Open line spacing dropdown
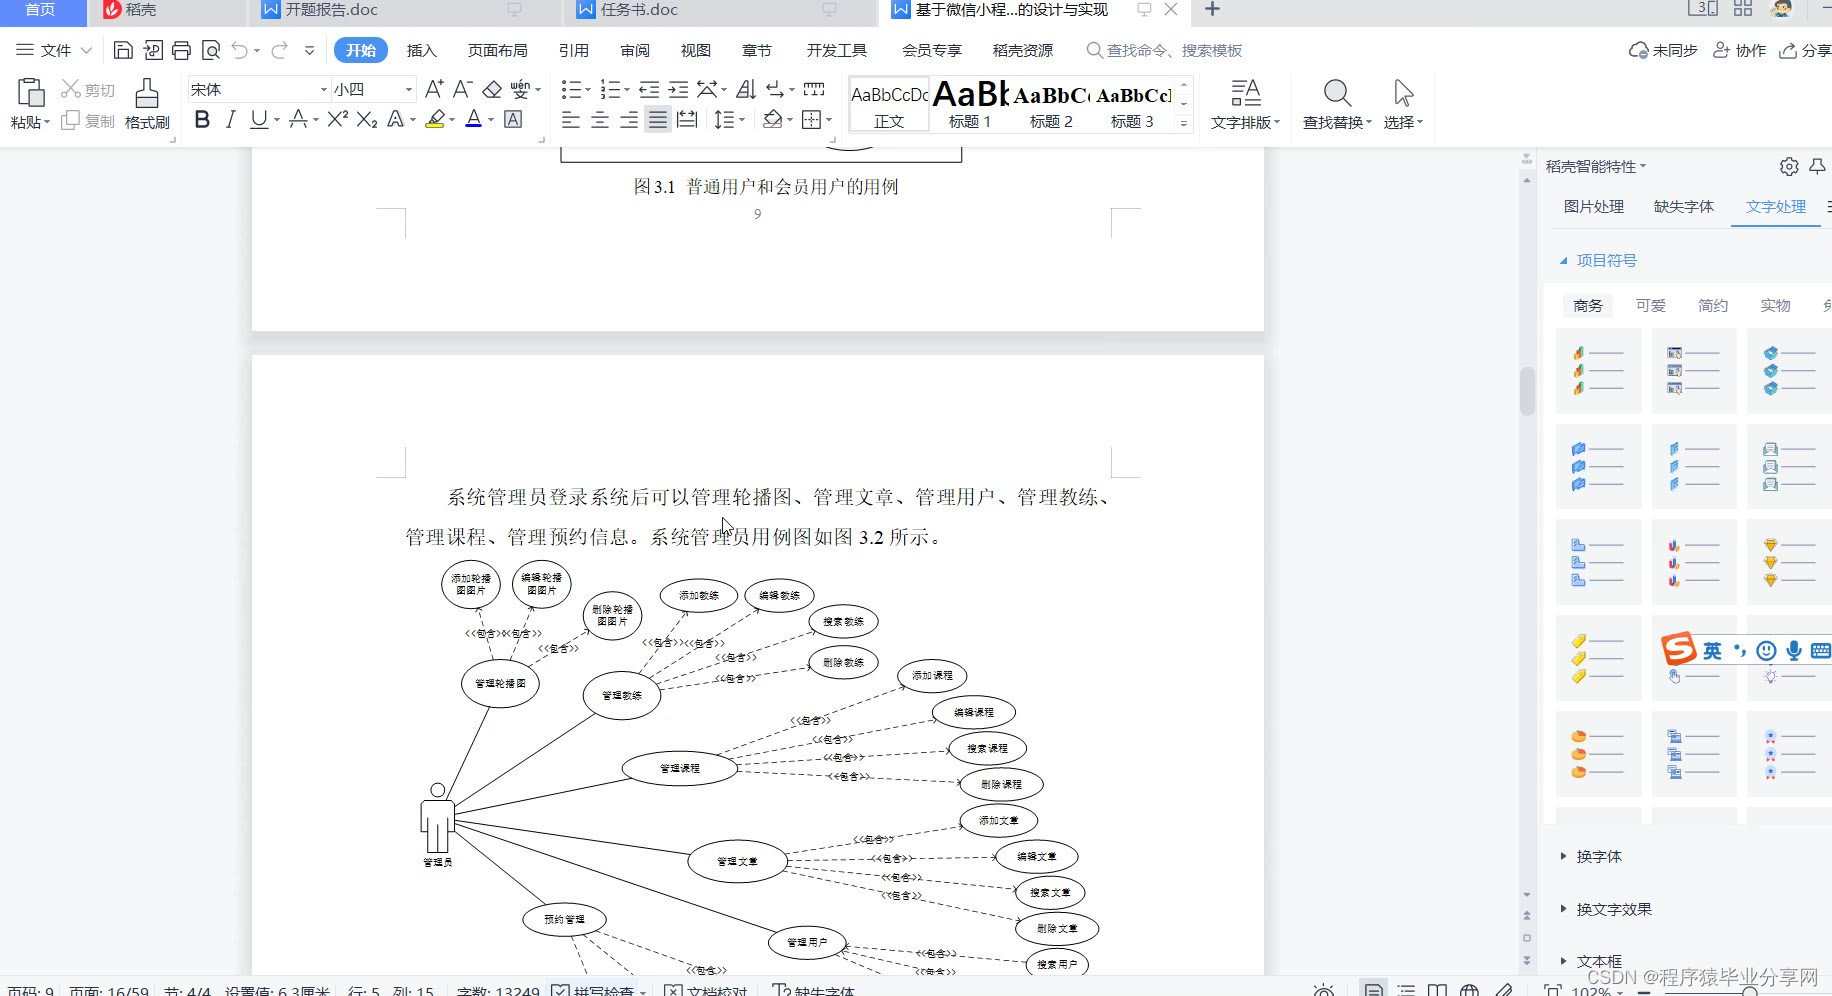Viewport: 1832px width, 996px height. 741,119
